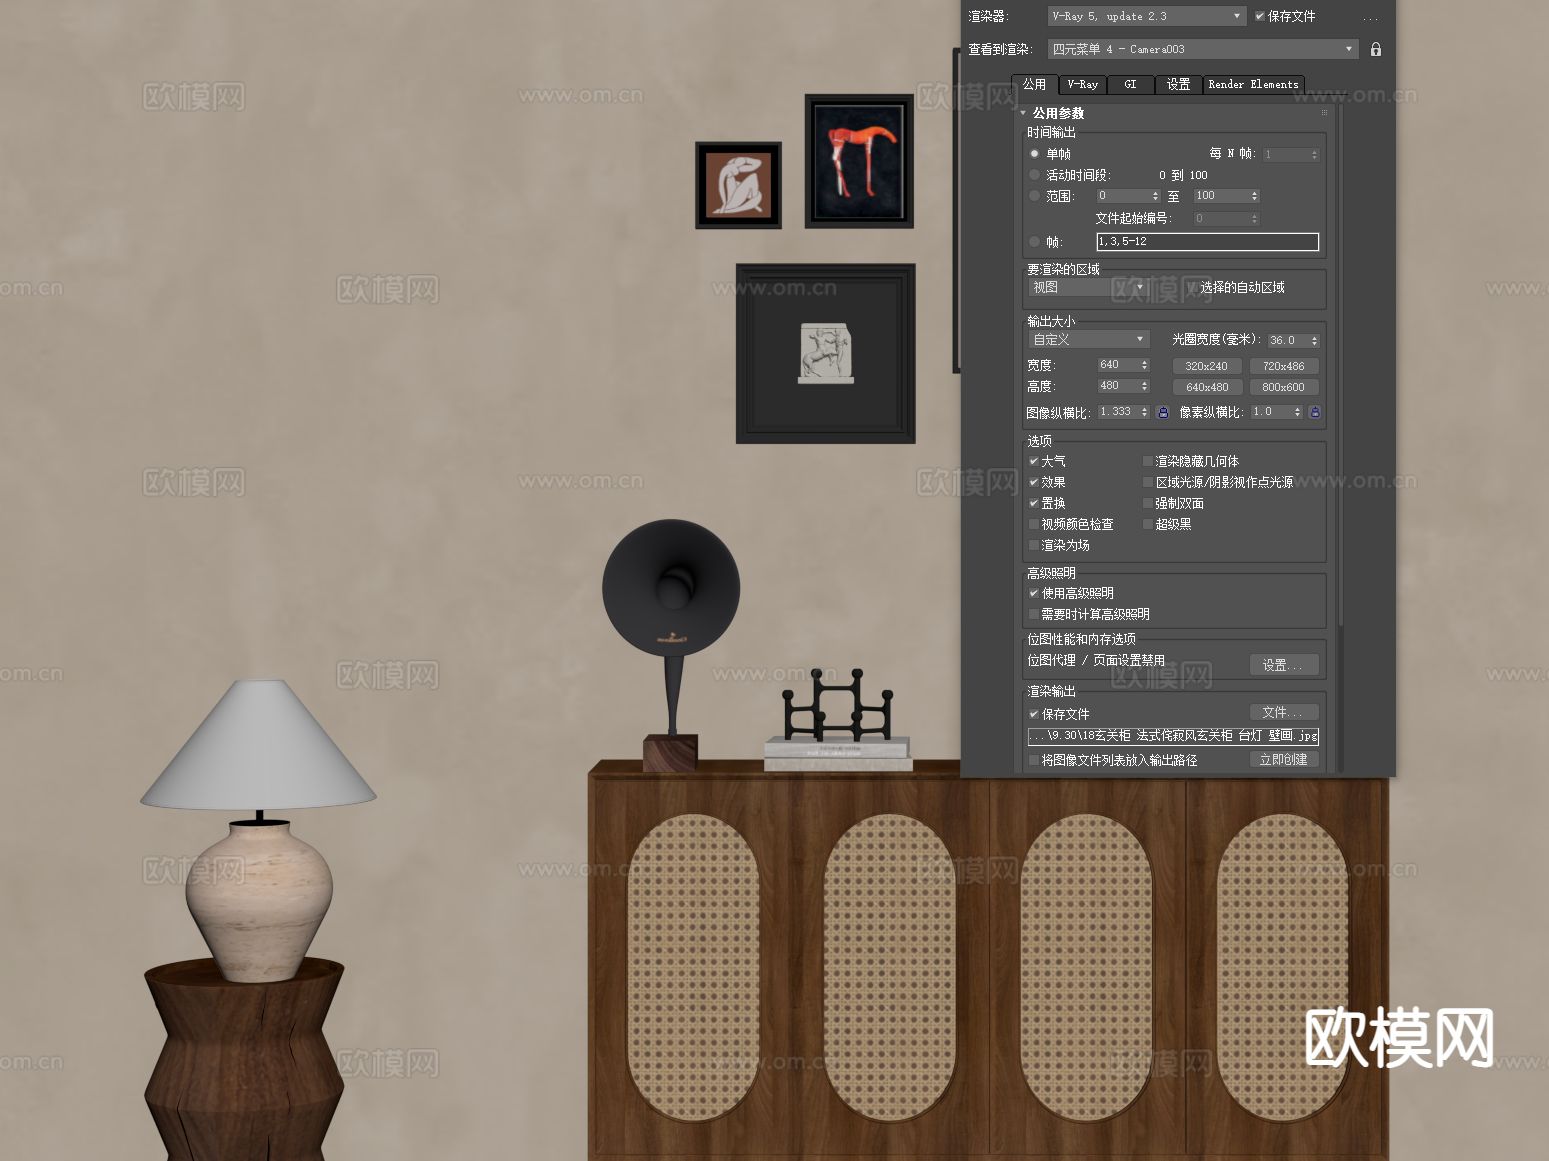Switch to the V-Ray tab

(x=1082, y=84)
